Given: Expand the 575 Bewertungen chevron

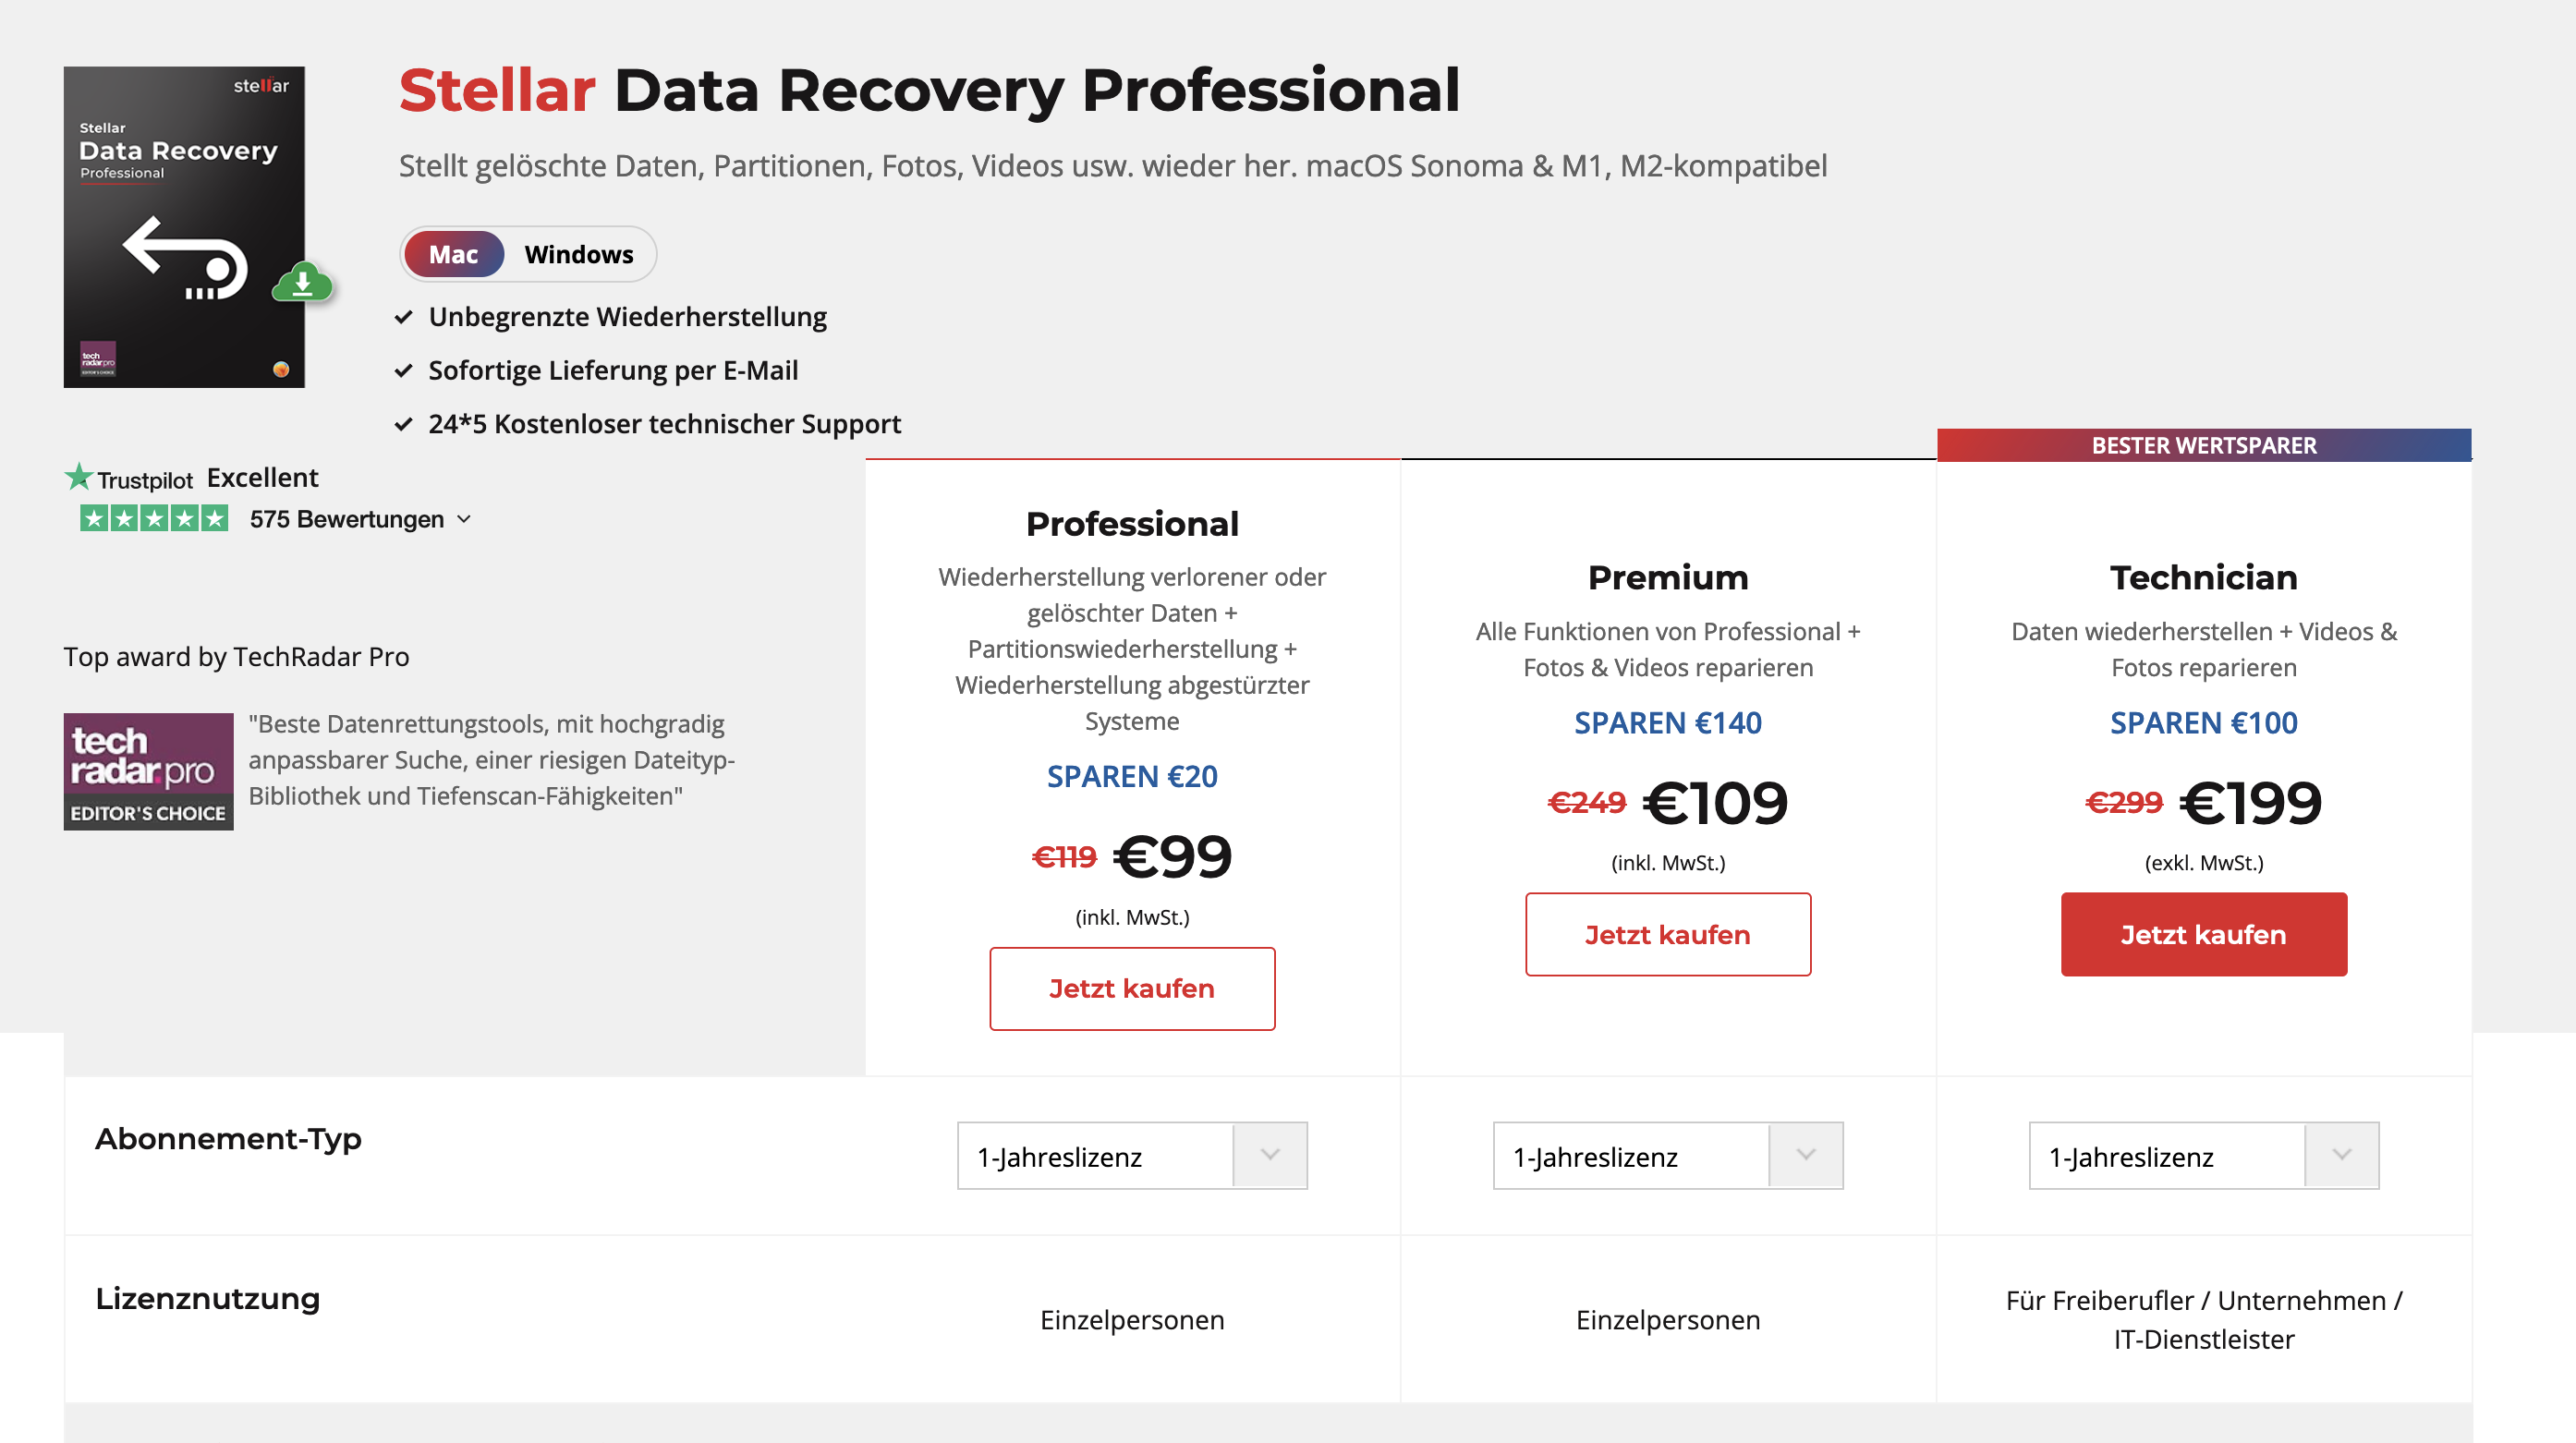Looking at the screenshot, I should [464, 519].
